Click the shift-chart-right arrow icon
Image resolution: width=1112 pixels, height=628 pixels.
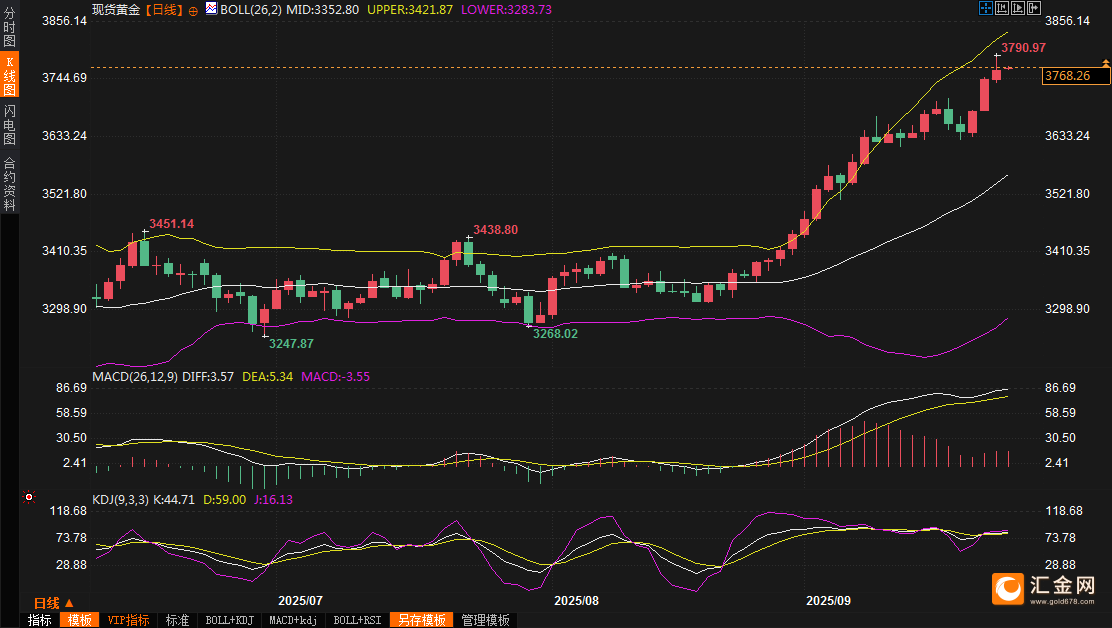[1033, 8]
